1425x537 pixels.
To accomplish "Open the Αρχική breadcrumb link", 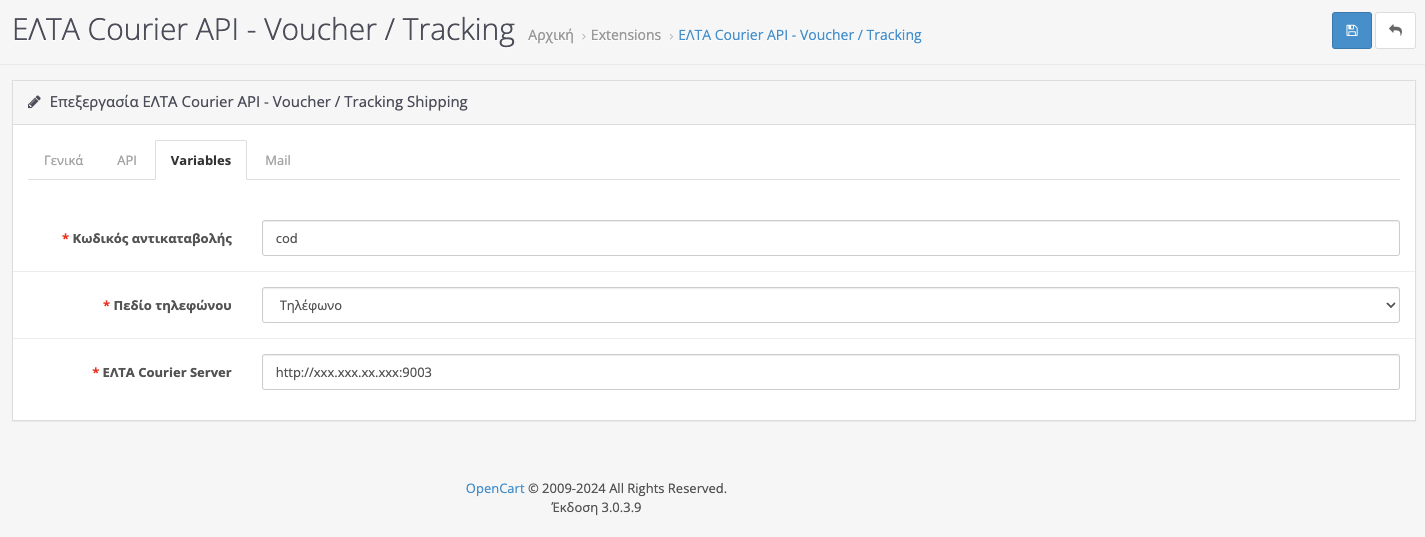I will coord(551,35).
